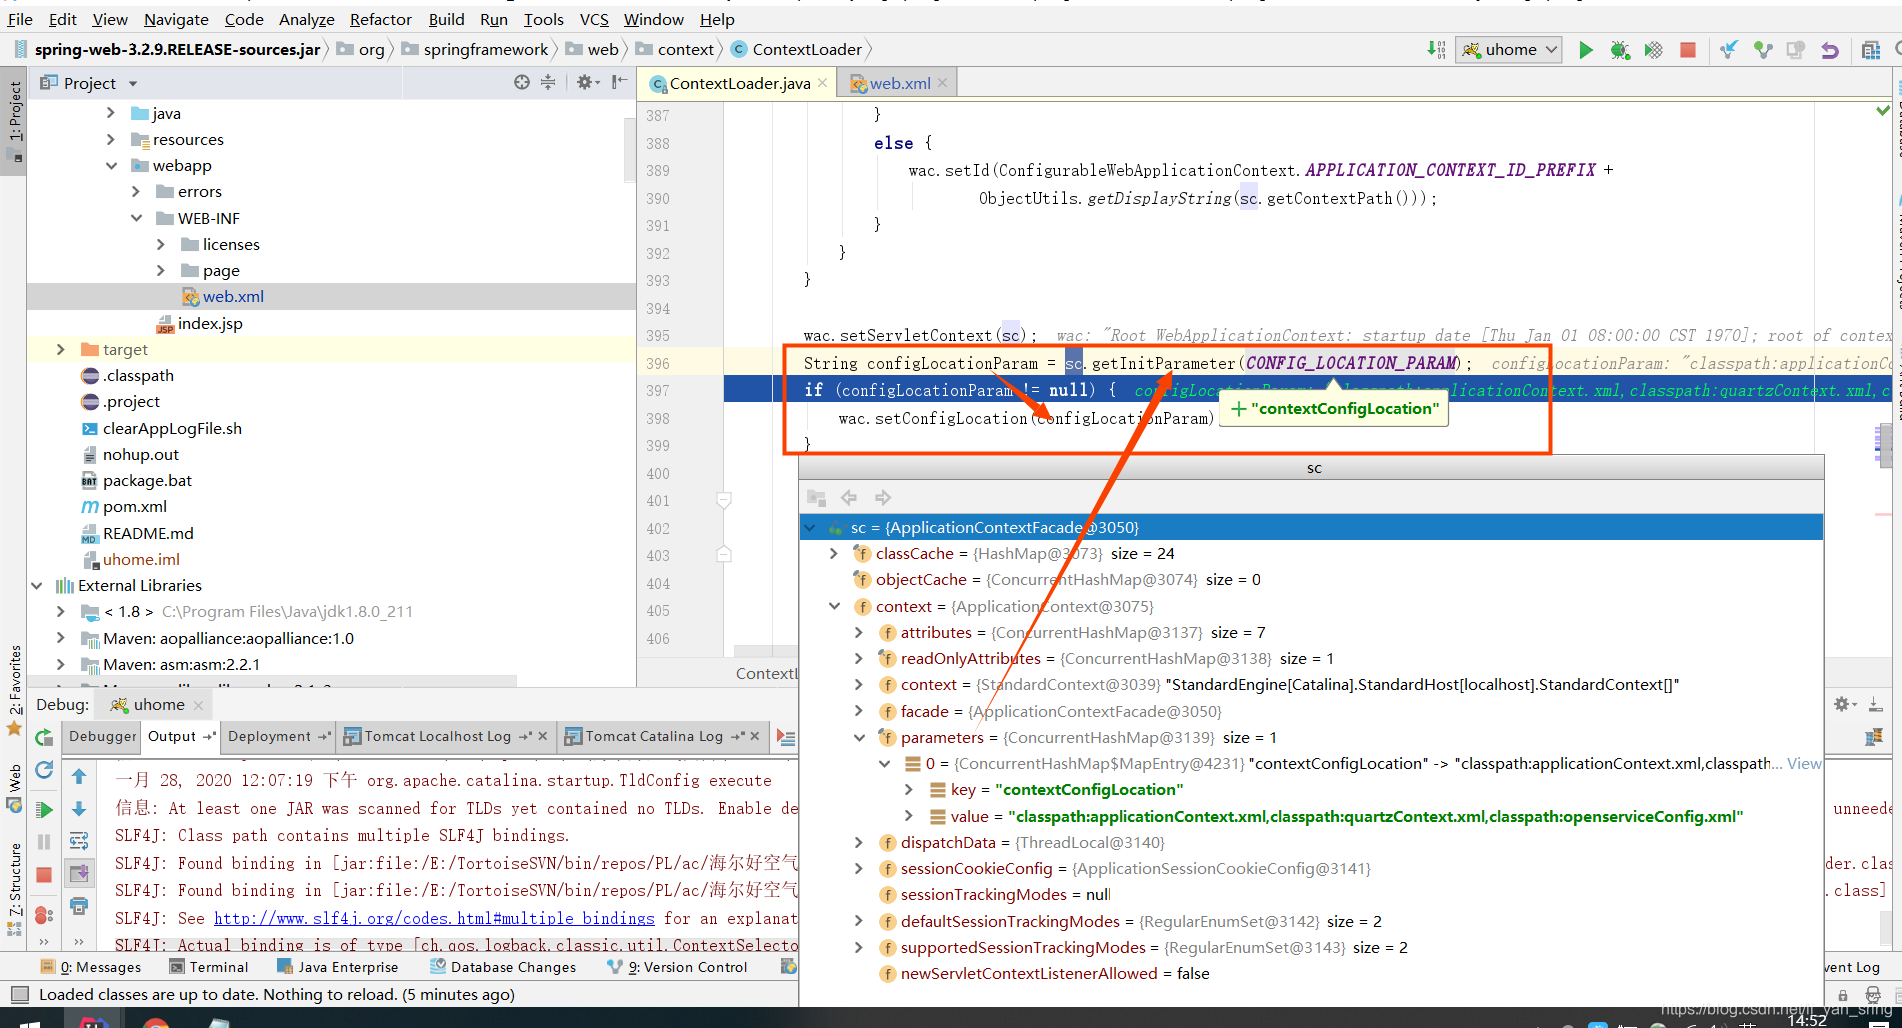Toggle Scroll to the End console button
The width and height of the screenshot is (1902, 1028).
tap(79, 873)
